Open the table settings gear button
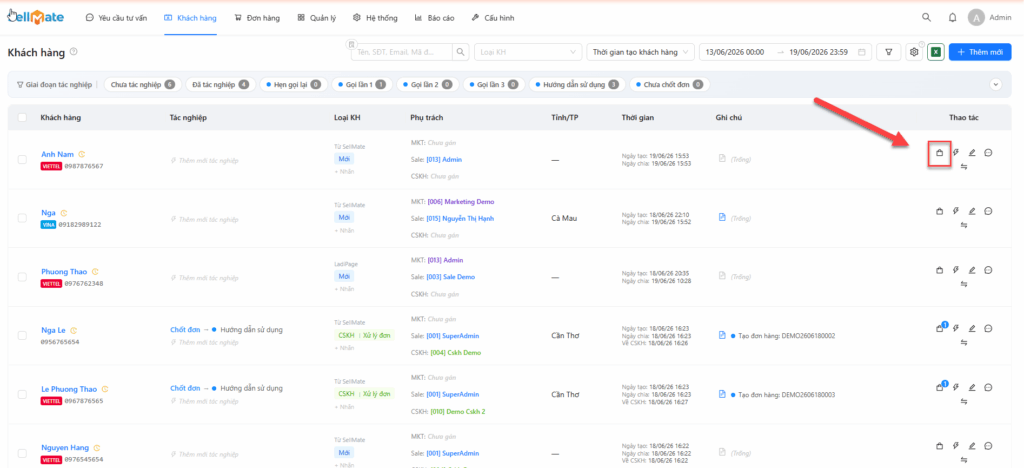 point(914,52)
